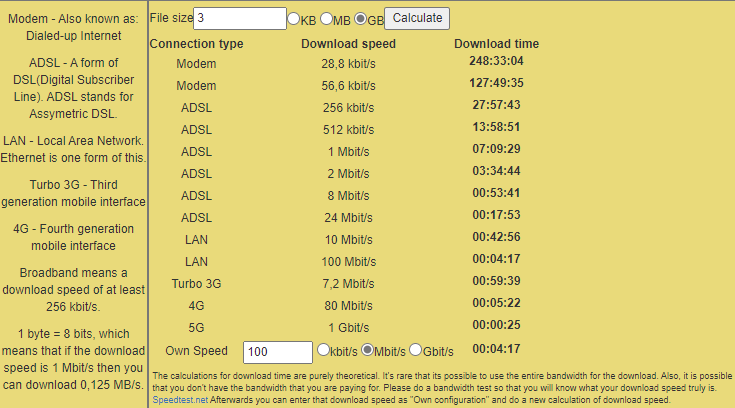735x408 pixels.
Task: Click the 28,8 kbit/s speed cell
Action: (348, 64)
